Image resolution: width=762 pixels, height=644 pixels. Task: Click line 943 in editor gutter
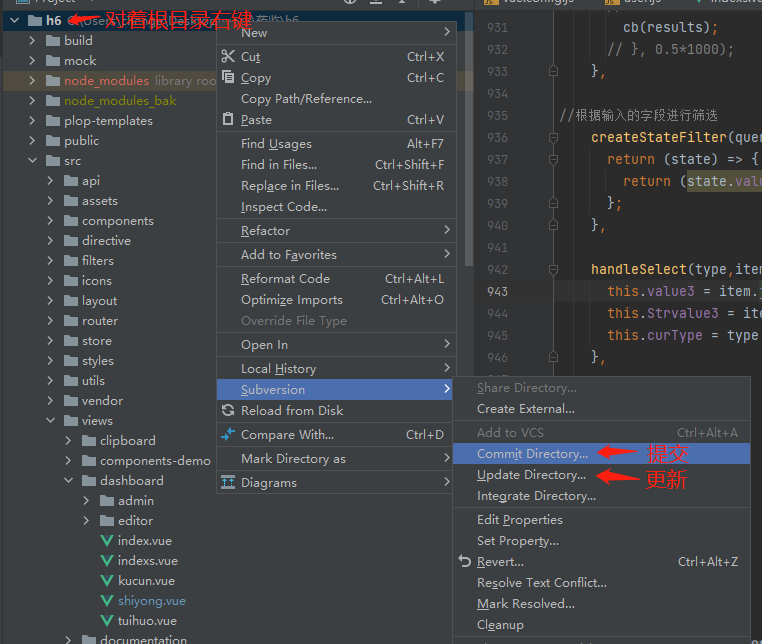pos(497,292)
